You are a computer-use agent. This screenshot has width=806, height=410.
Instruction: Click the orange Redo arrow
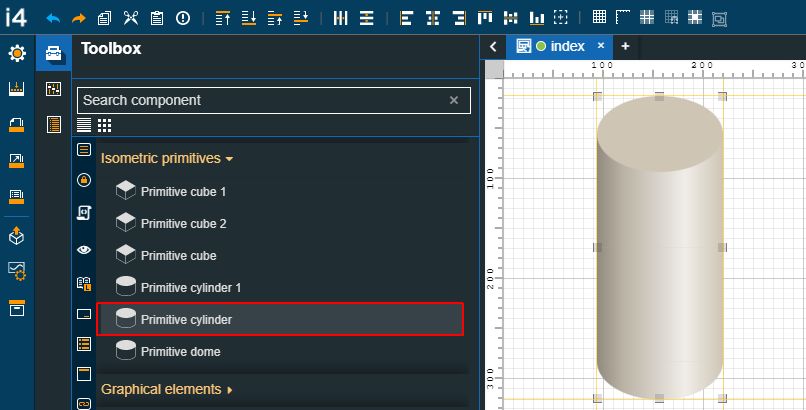(x=79, y=18)
